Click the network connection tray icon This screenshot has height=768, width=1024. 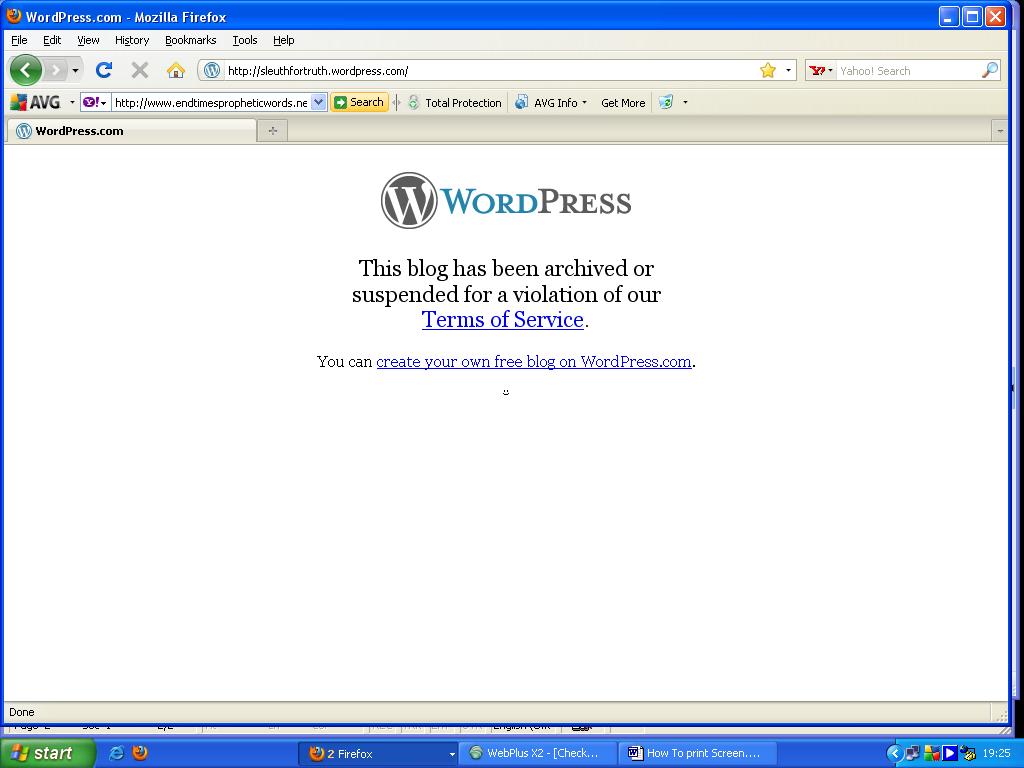(912, 754)
